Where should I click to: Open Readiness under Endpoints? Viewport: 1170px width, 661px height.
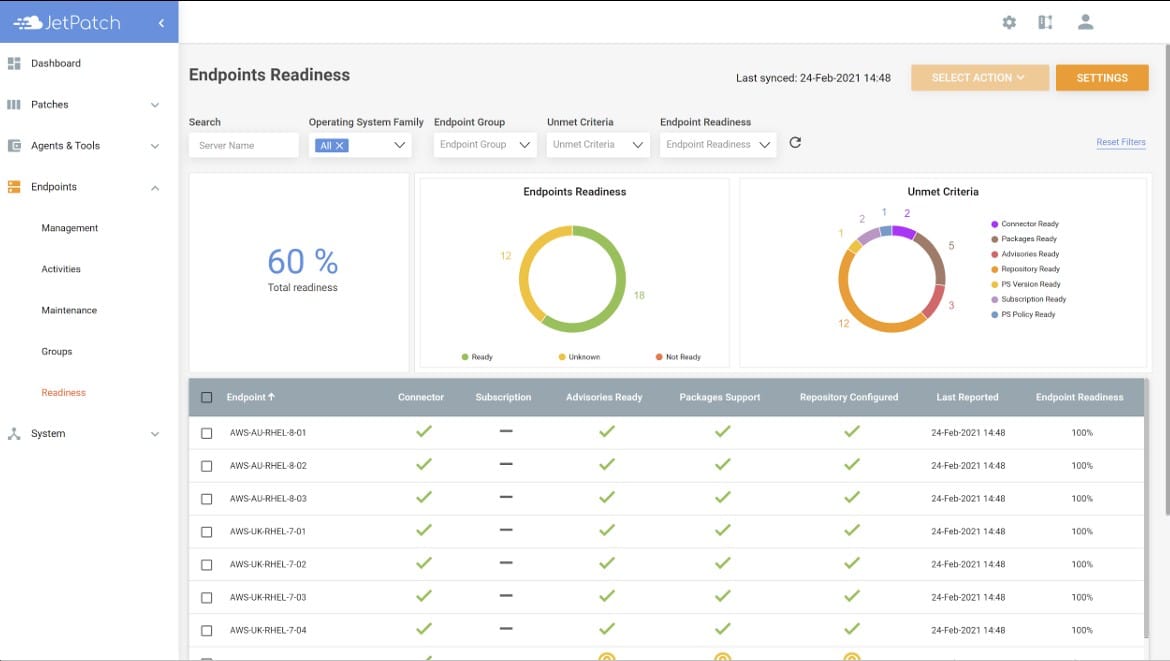tap(63, 392)
